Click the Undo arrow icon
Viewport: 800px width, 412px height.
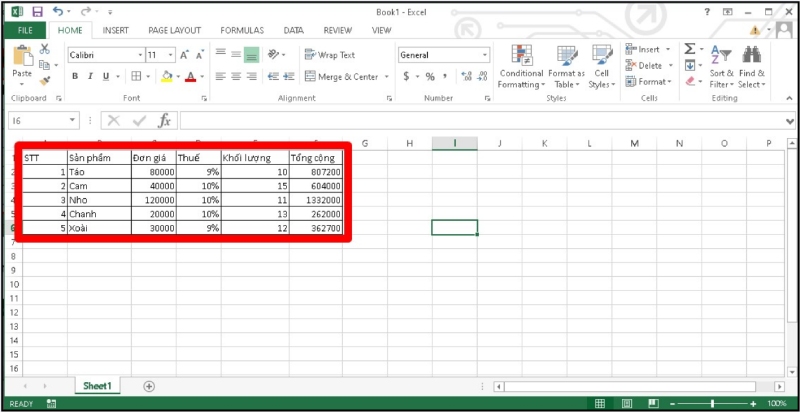[x=58, y=11]
